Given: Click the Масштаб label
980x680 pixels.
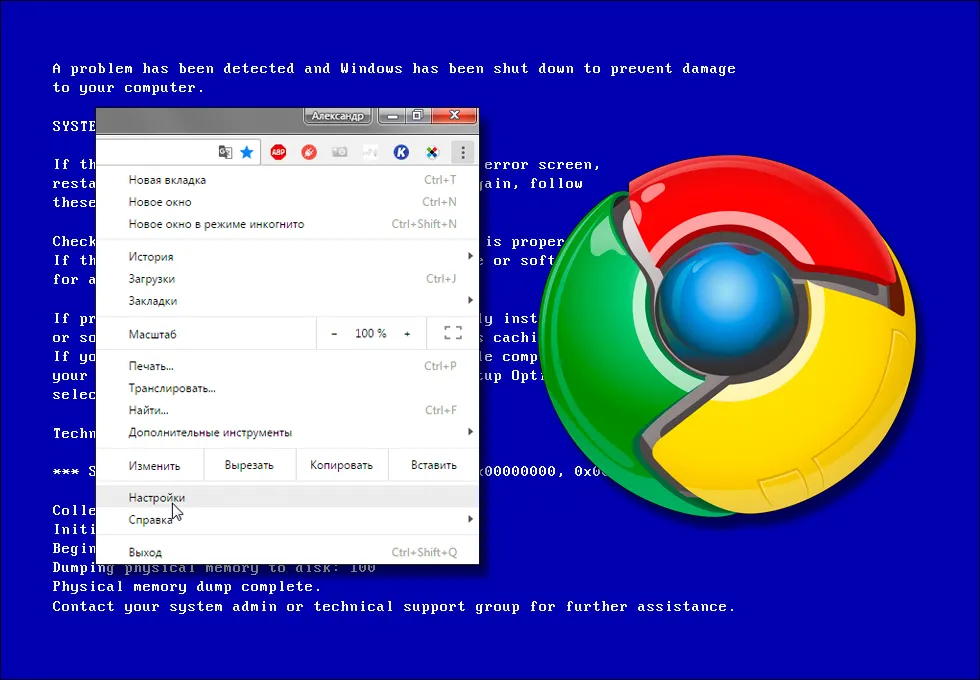Looking at the screenshot, I should pos(152,334).
